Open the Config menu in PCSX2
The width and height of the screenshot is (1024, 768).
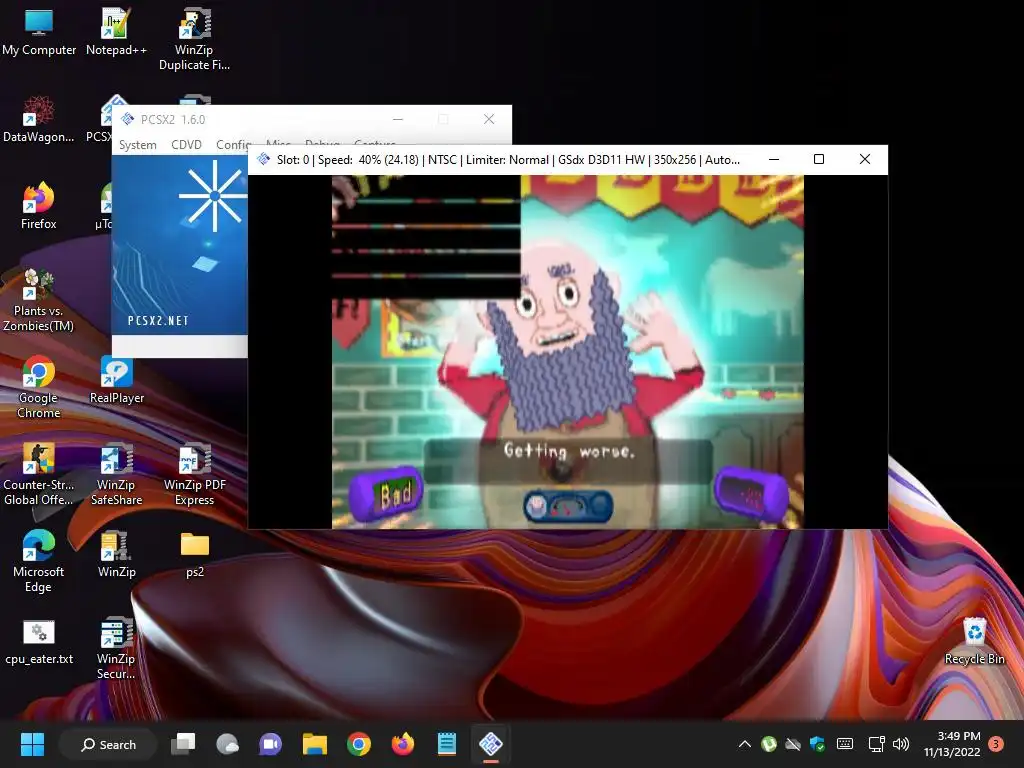(x=232, y=145)
